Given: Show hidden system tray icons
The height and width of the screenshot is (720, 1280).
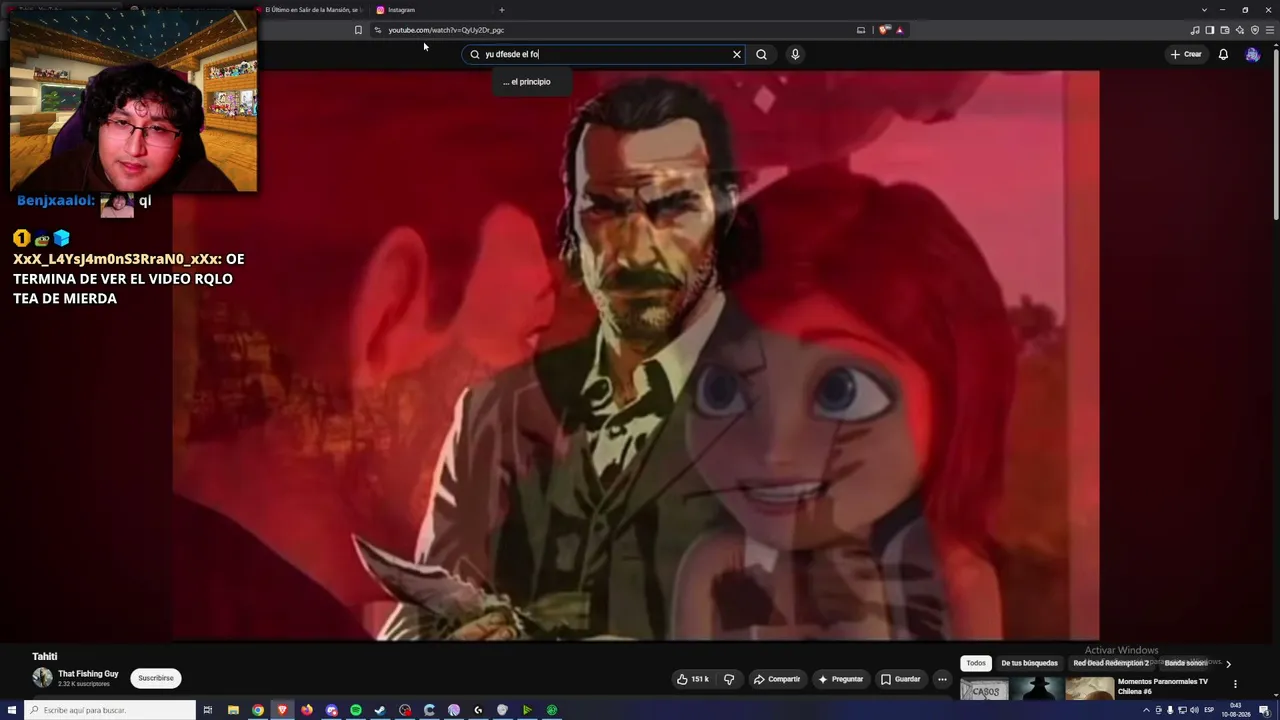Looking at the screenshot, I should click(1146, 710).
